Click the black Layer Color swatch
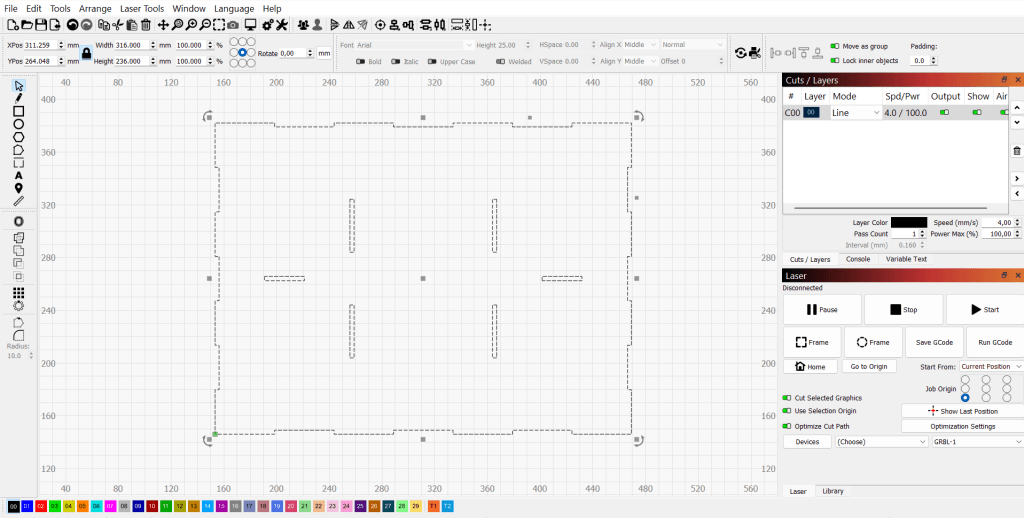Screen dimensions: 1024x518 [x=908, y=222]
